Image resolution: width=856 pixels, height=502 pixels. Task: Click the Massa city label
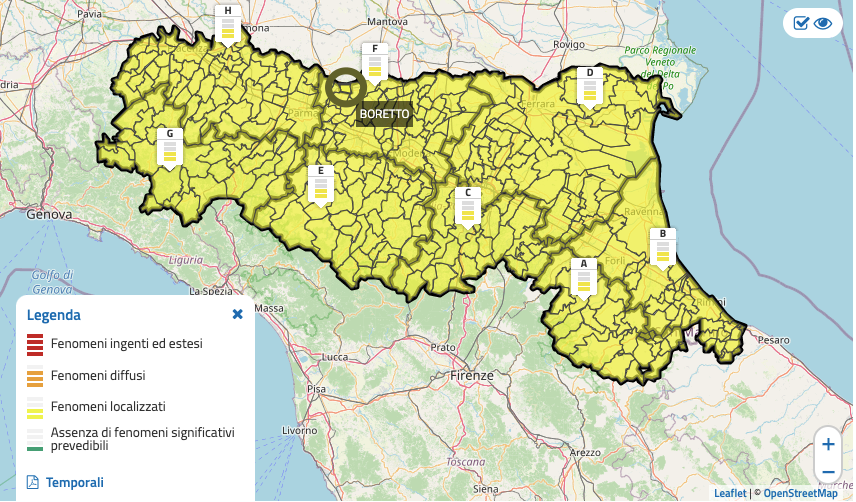[269, 308]
